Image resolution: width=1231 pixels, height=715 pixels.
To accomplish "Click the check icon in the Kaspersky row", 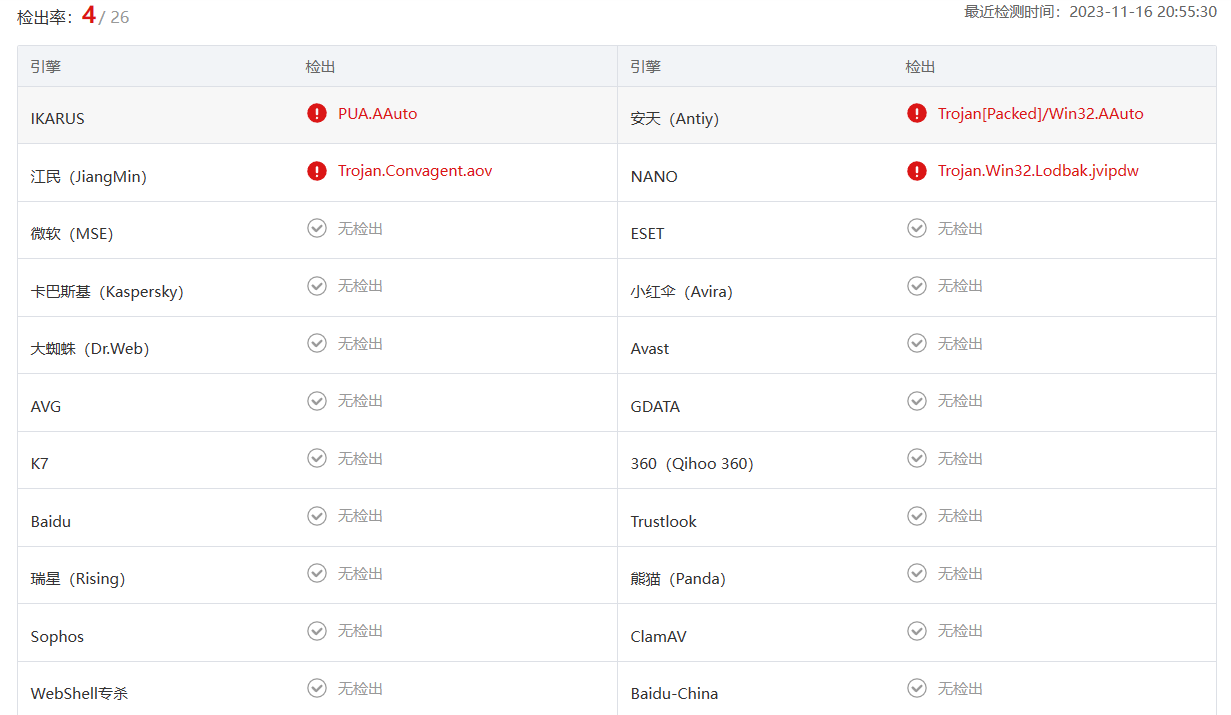I will 317,286.
